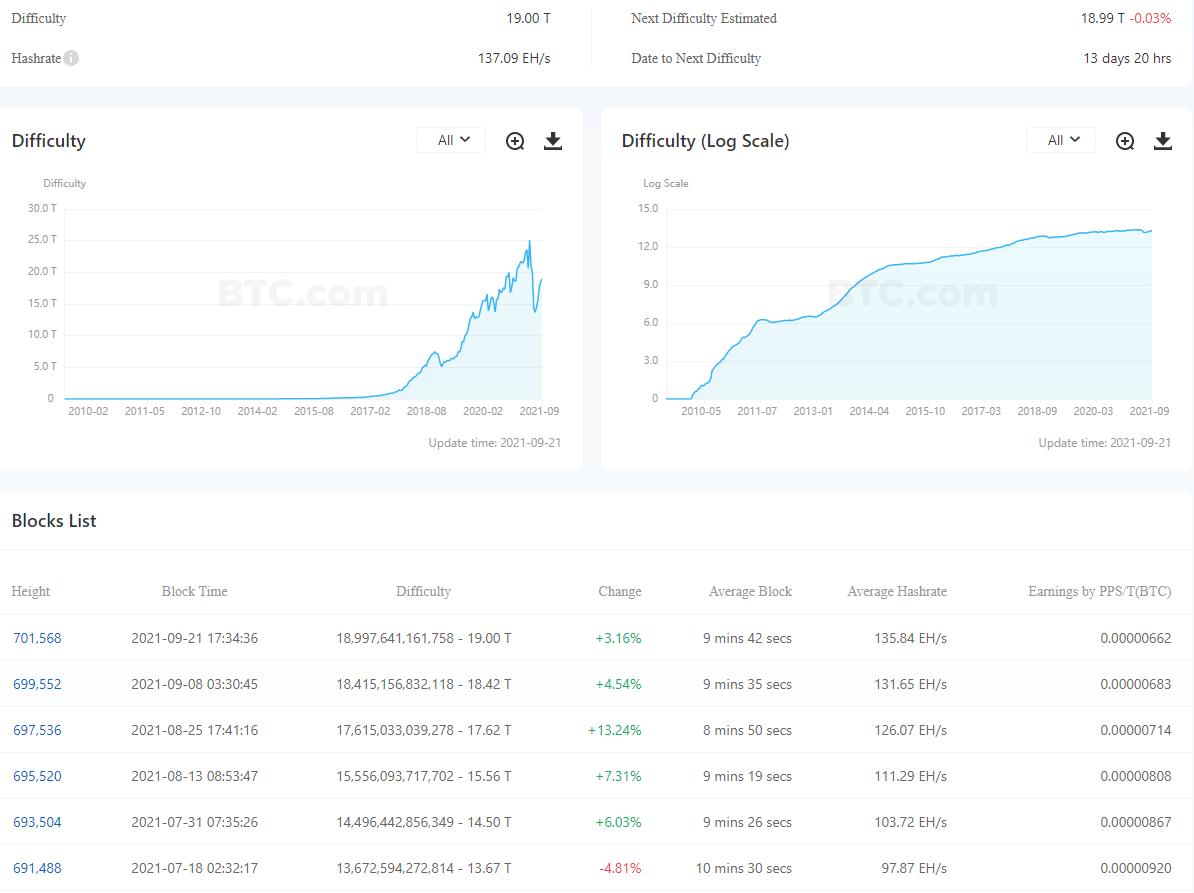Click the Block Time column header
This screenshot has height=893, width=1194.
click(x=194, y=591)
